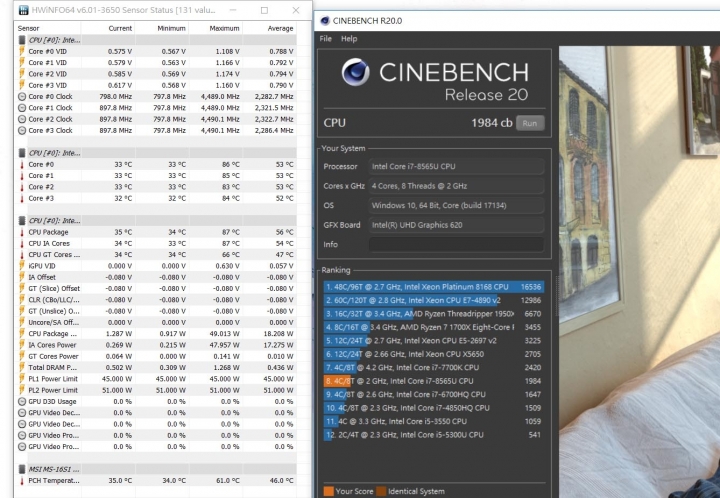
Task: Select the Intel Xeon Platinum 8168 ranking entry
Action: (432, 286)
